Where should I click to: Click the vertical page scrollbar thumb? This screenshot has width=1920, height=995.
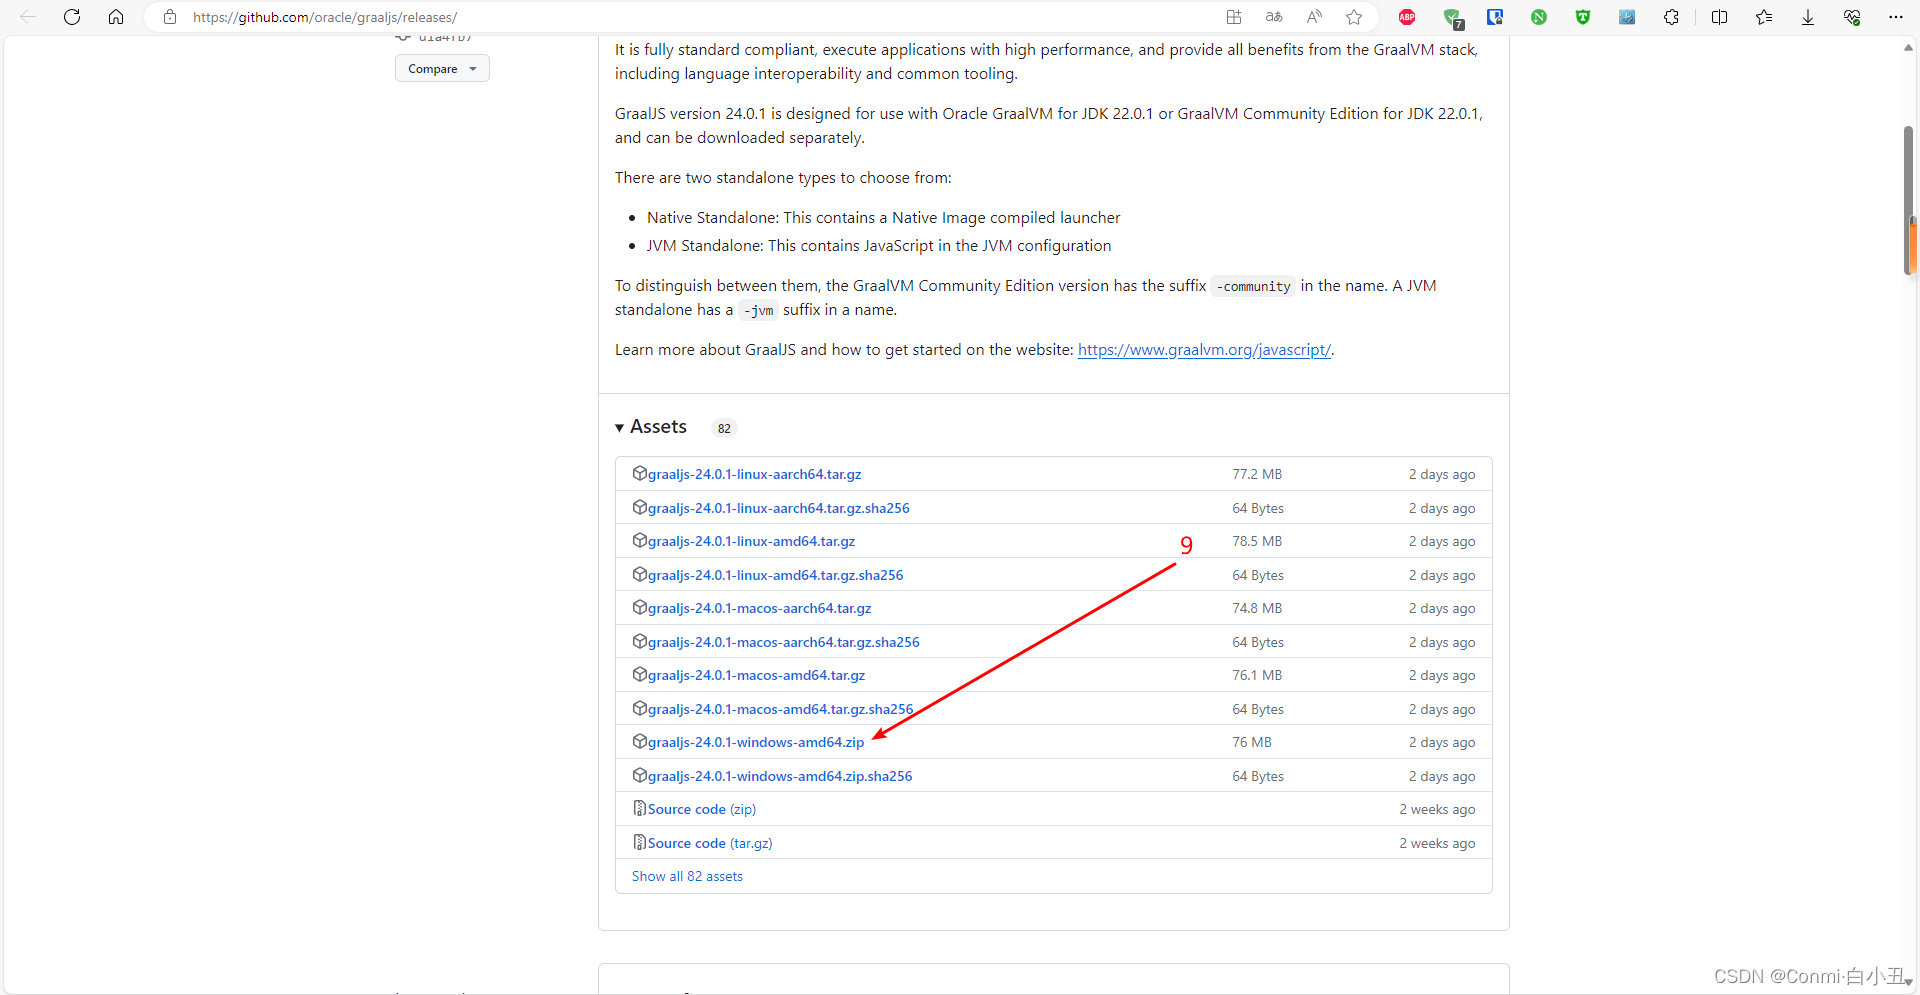[1909, 200]
